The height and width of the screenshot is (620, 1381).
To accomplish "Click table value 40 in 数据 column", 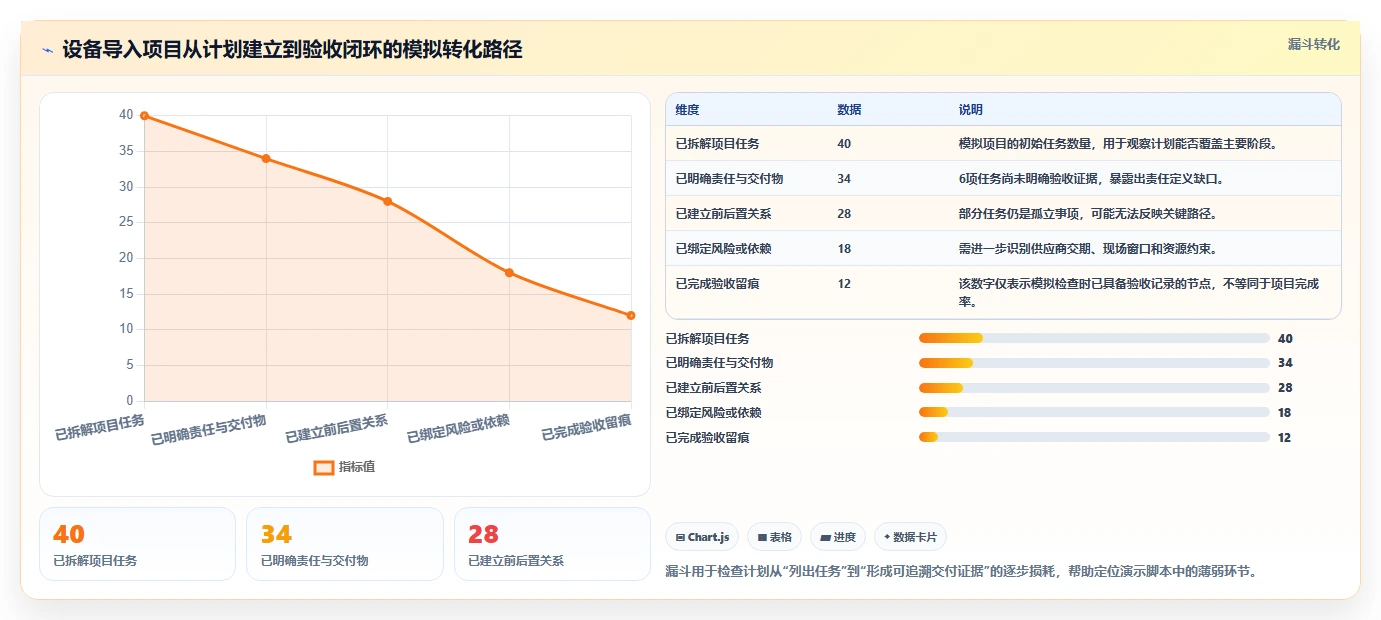I will [x=844, y=144].
